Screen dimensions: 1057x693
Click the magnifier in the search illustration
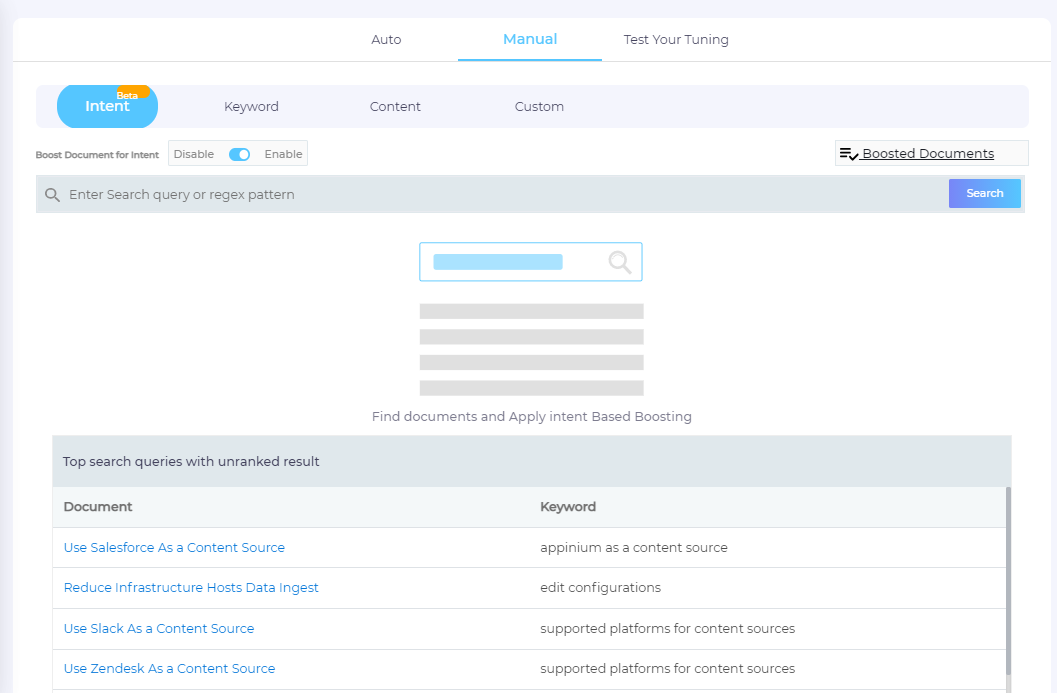click(620, 262)
